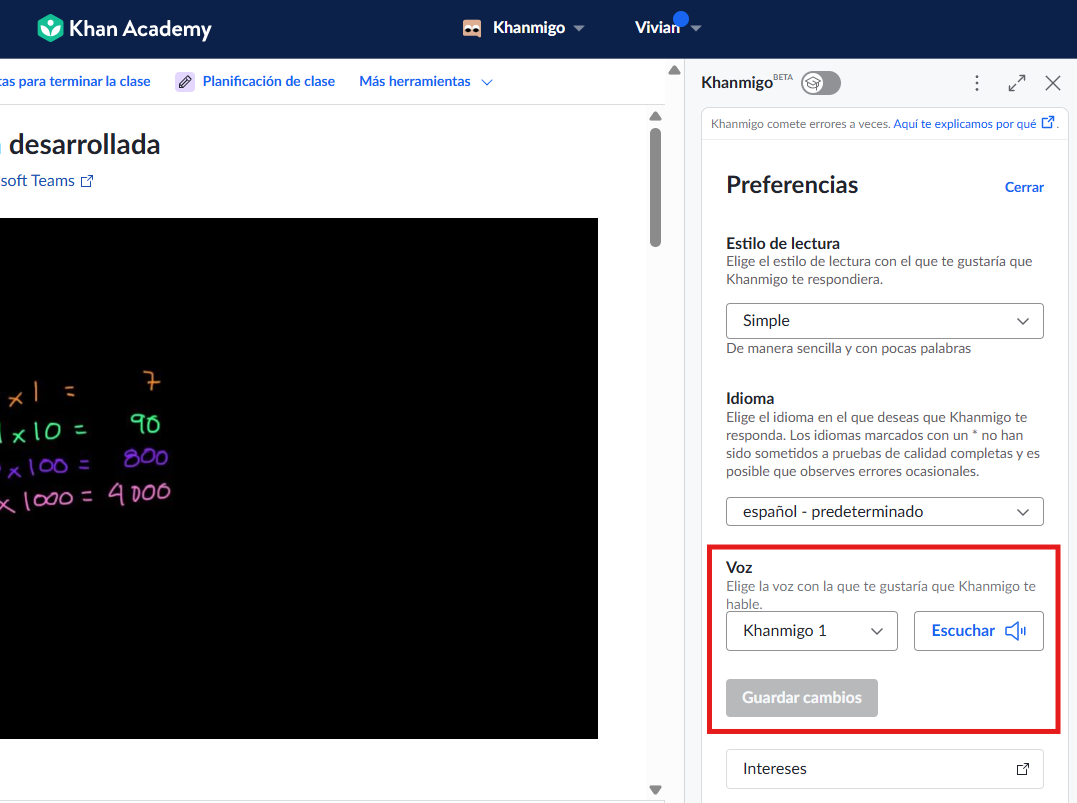The height and width of the screenshot is (803, 1077).
Task: Open the Khanmigo panel options menu
Action: [x=977, y=83]
